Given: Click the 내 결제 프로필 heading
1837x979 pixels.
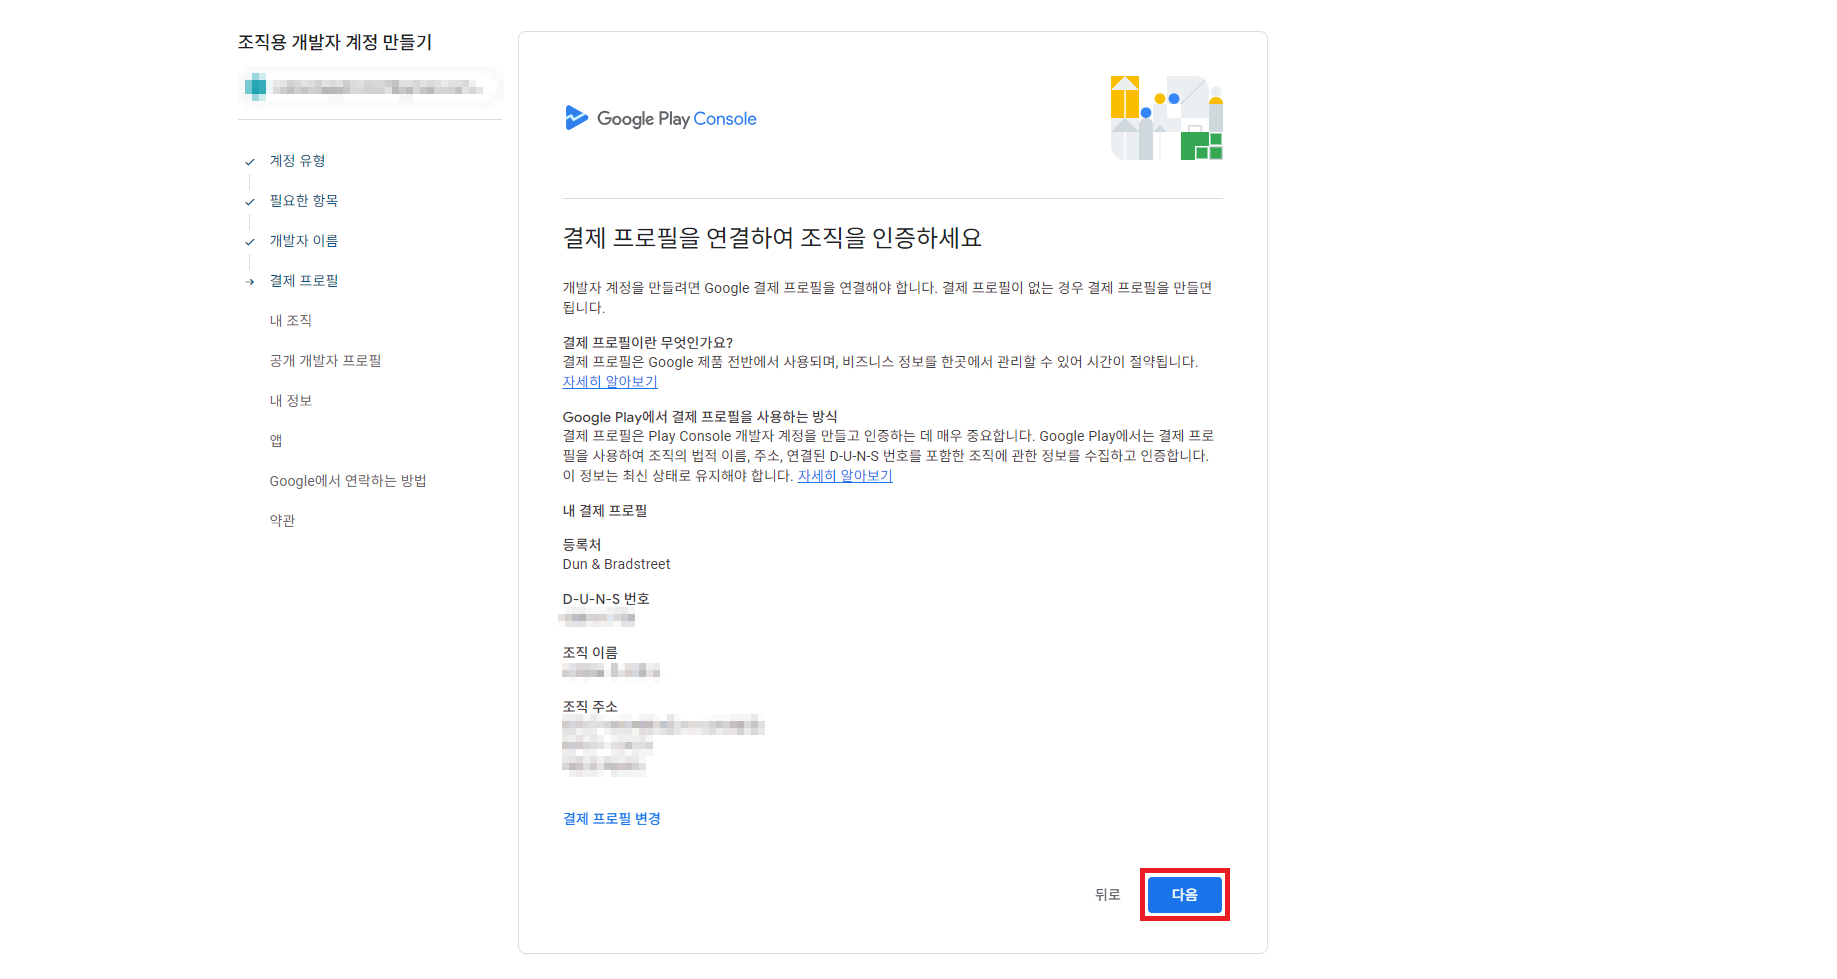Looking at the screenshot, I should point(605,511).
